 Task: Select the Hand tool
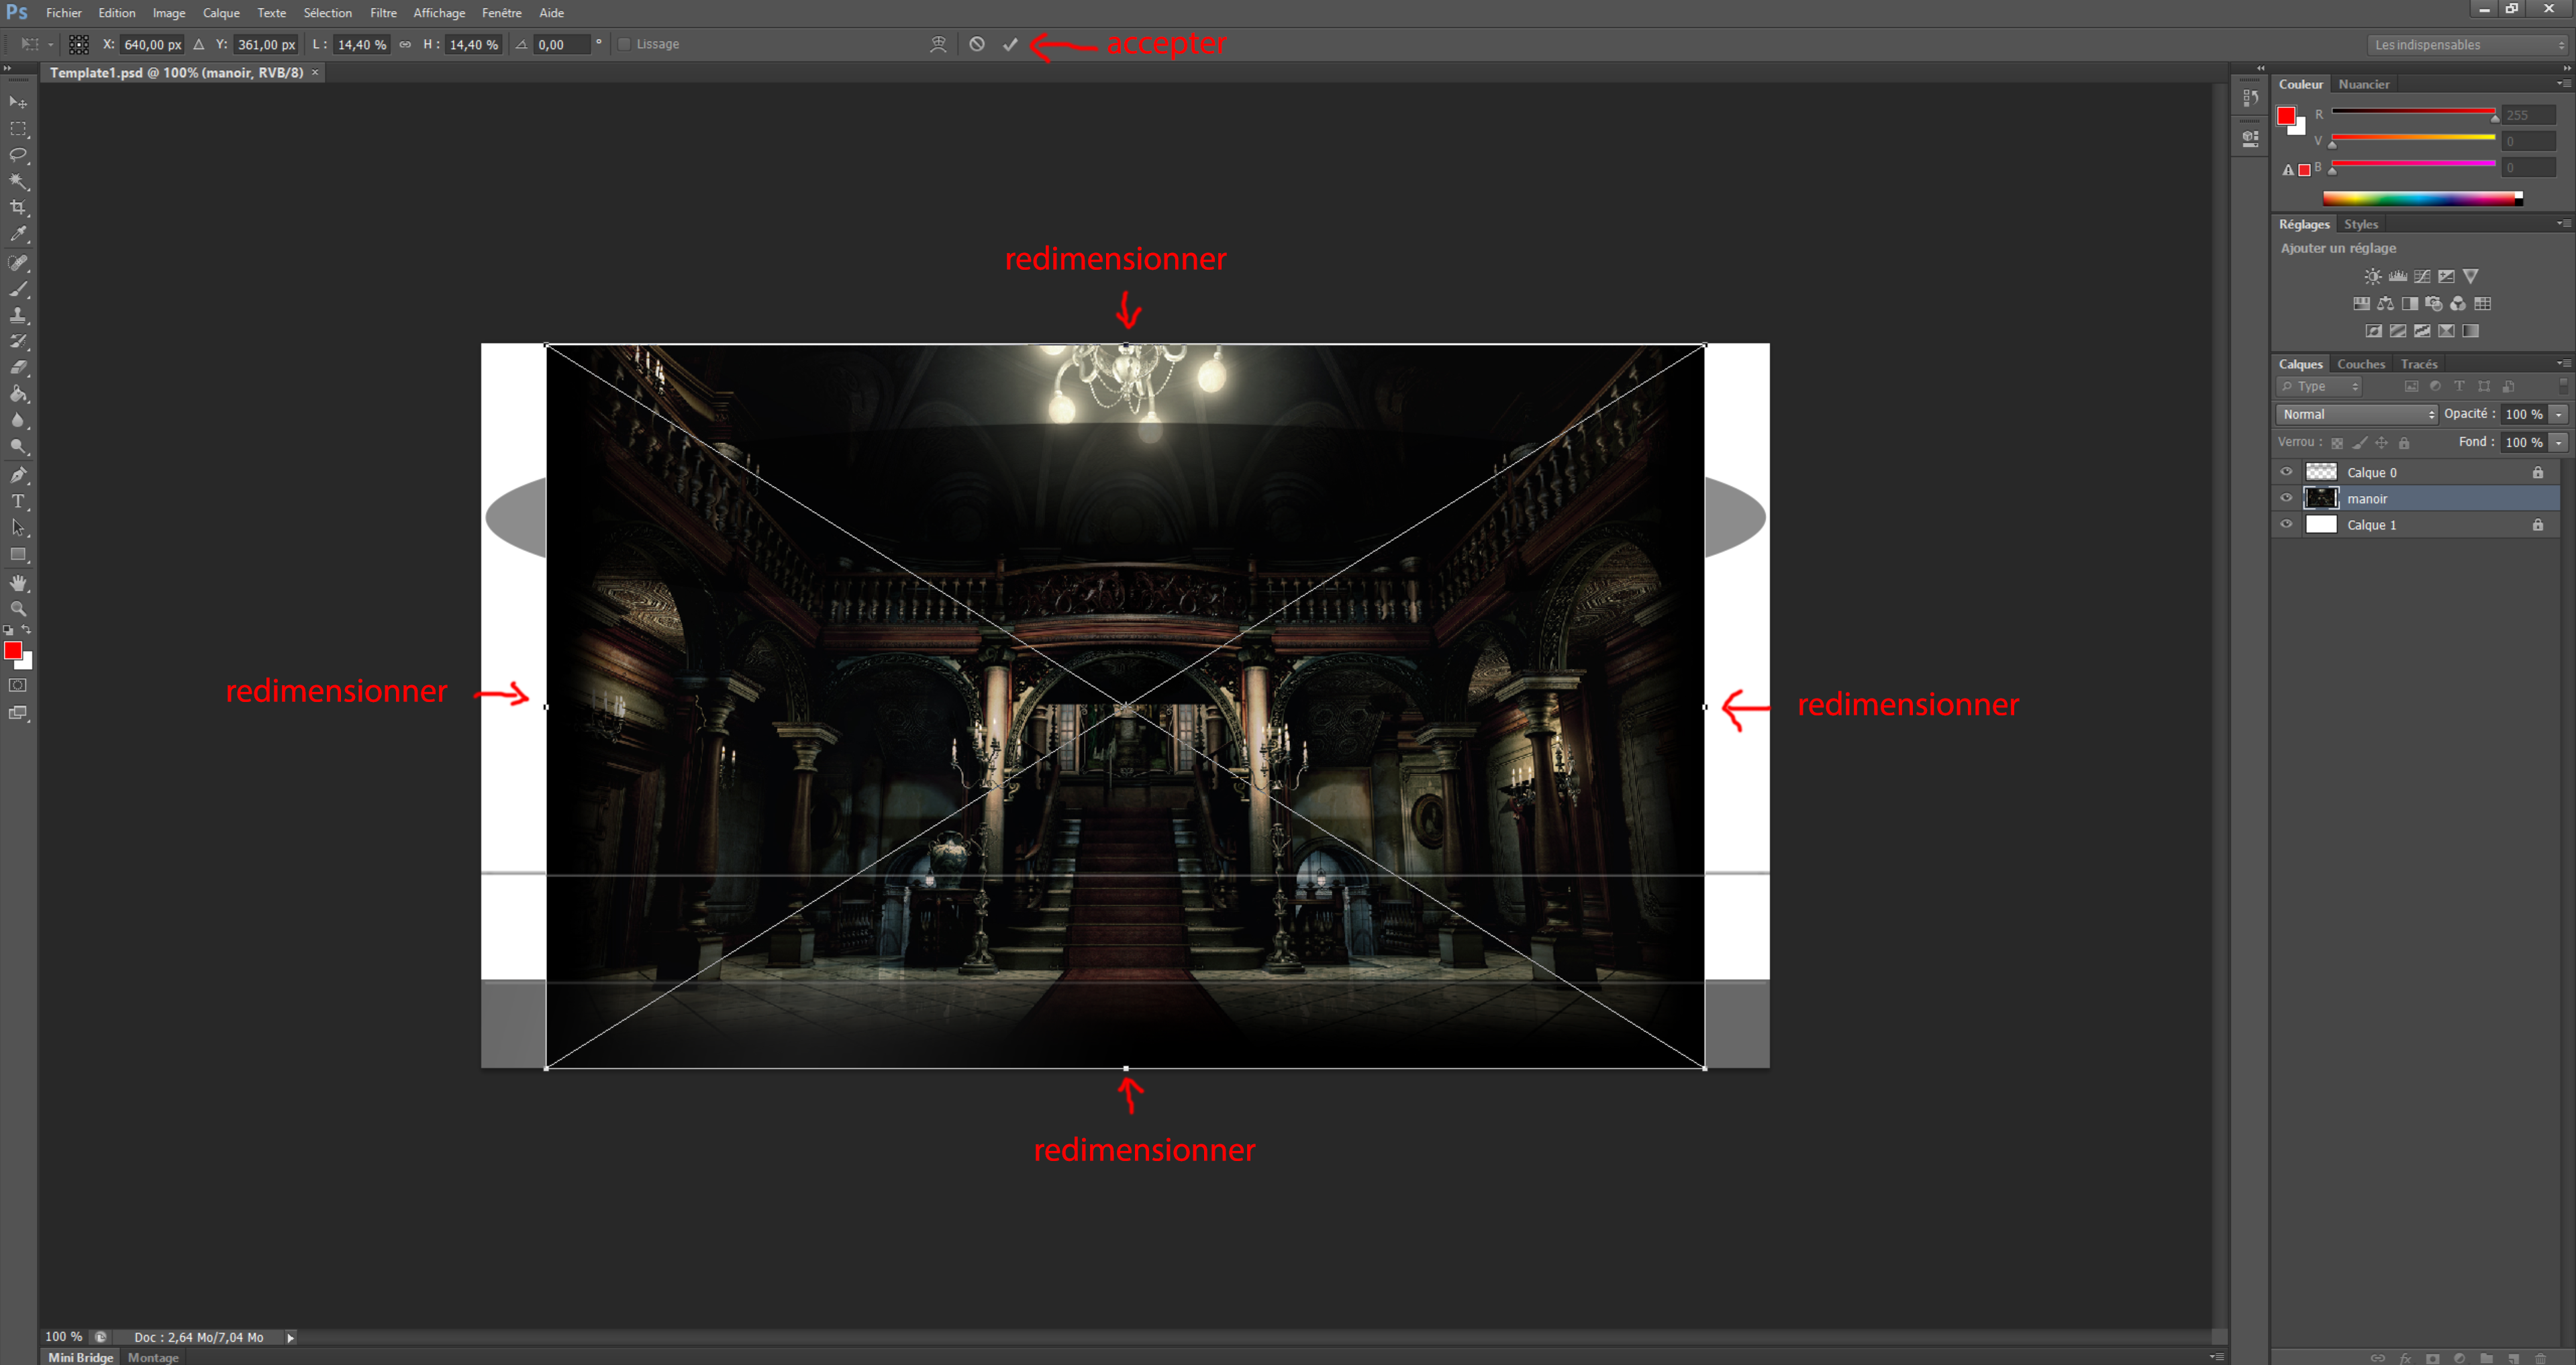18,583
